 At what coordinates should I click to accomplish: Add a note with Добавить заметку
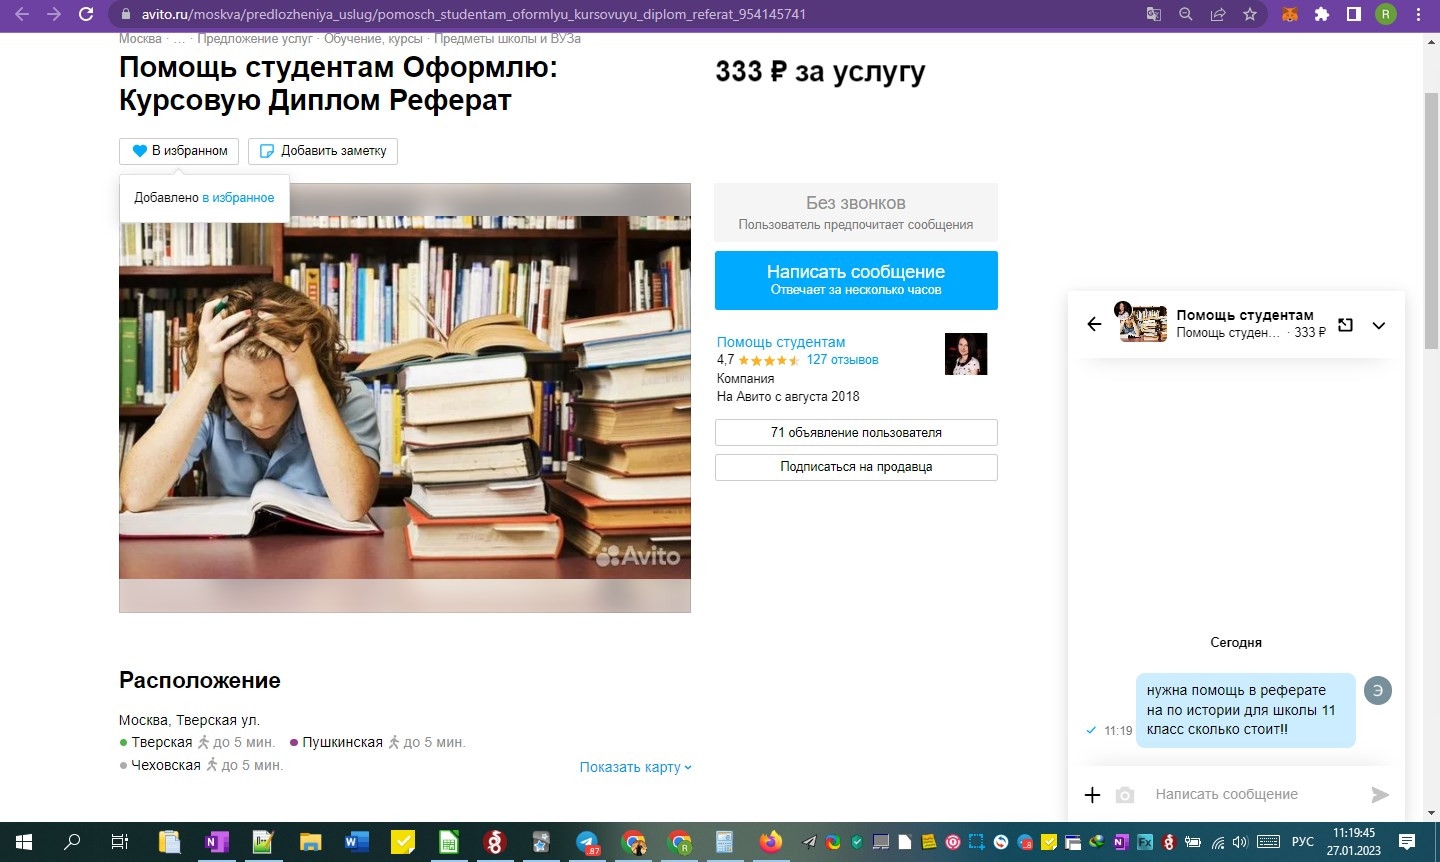coord(323,151)
